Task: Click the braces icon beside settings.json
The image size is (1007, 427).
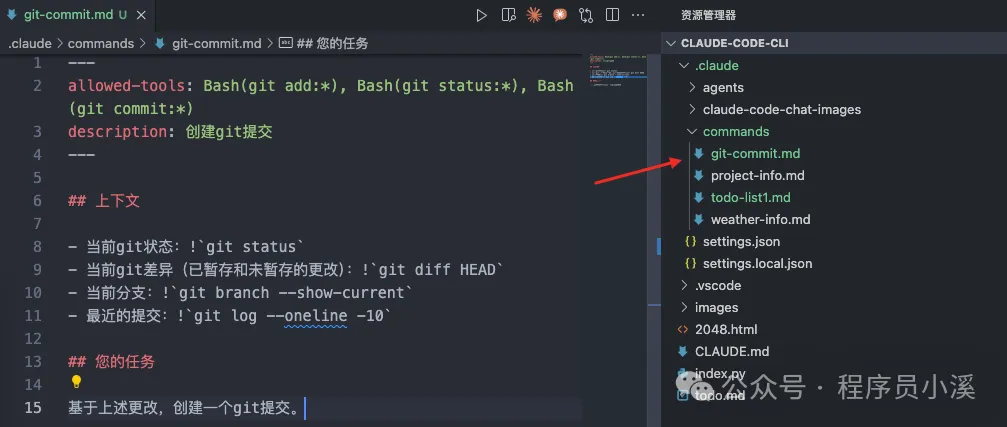Action: click(x=690, y=241)
